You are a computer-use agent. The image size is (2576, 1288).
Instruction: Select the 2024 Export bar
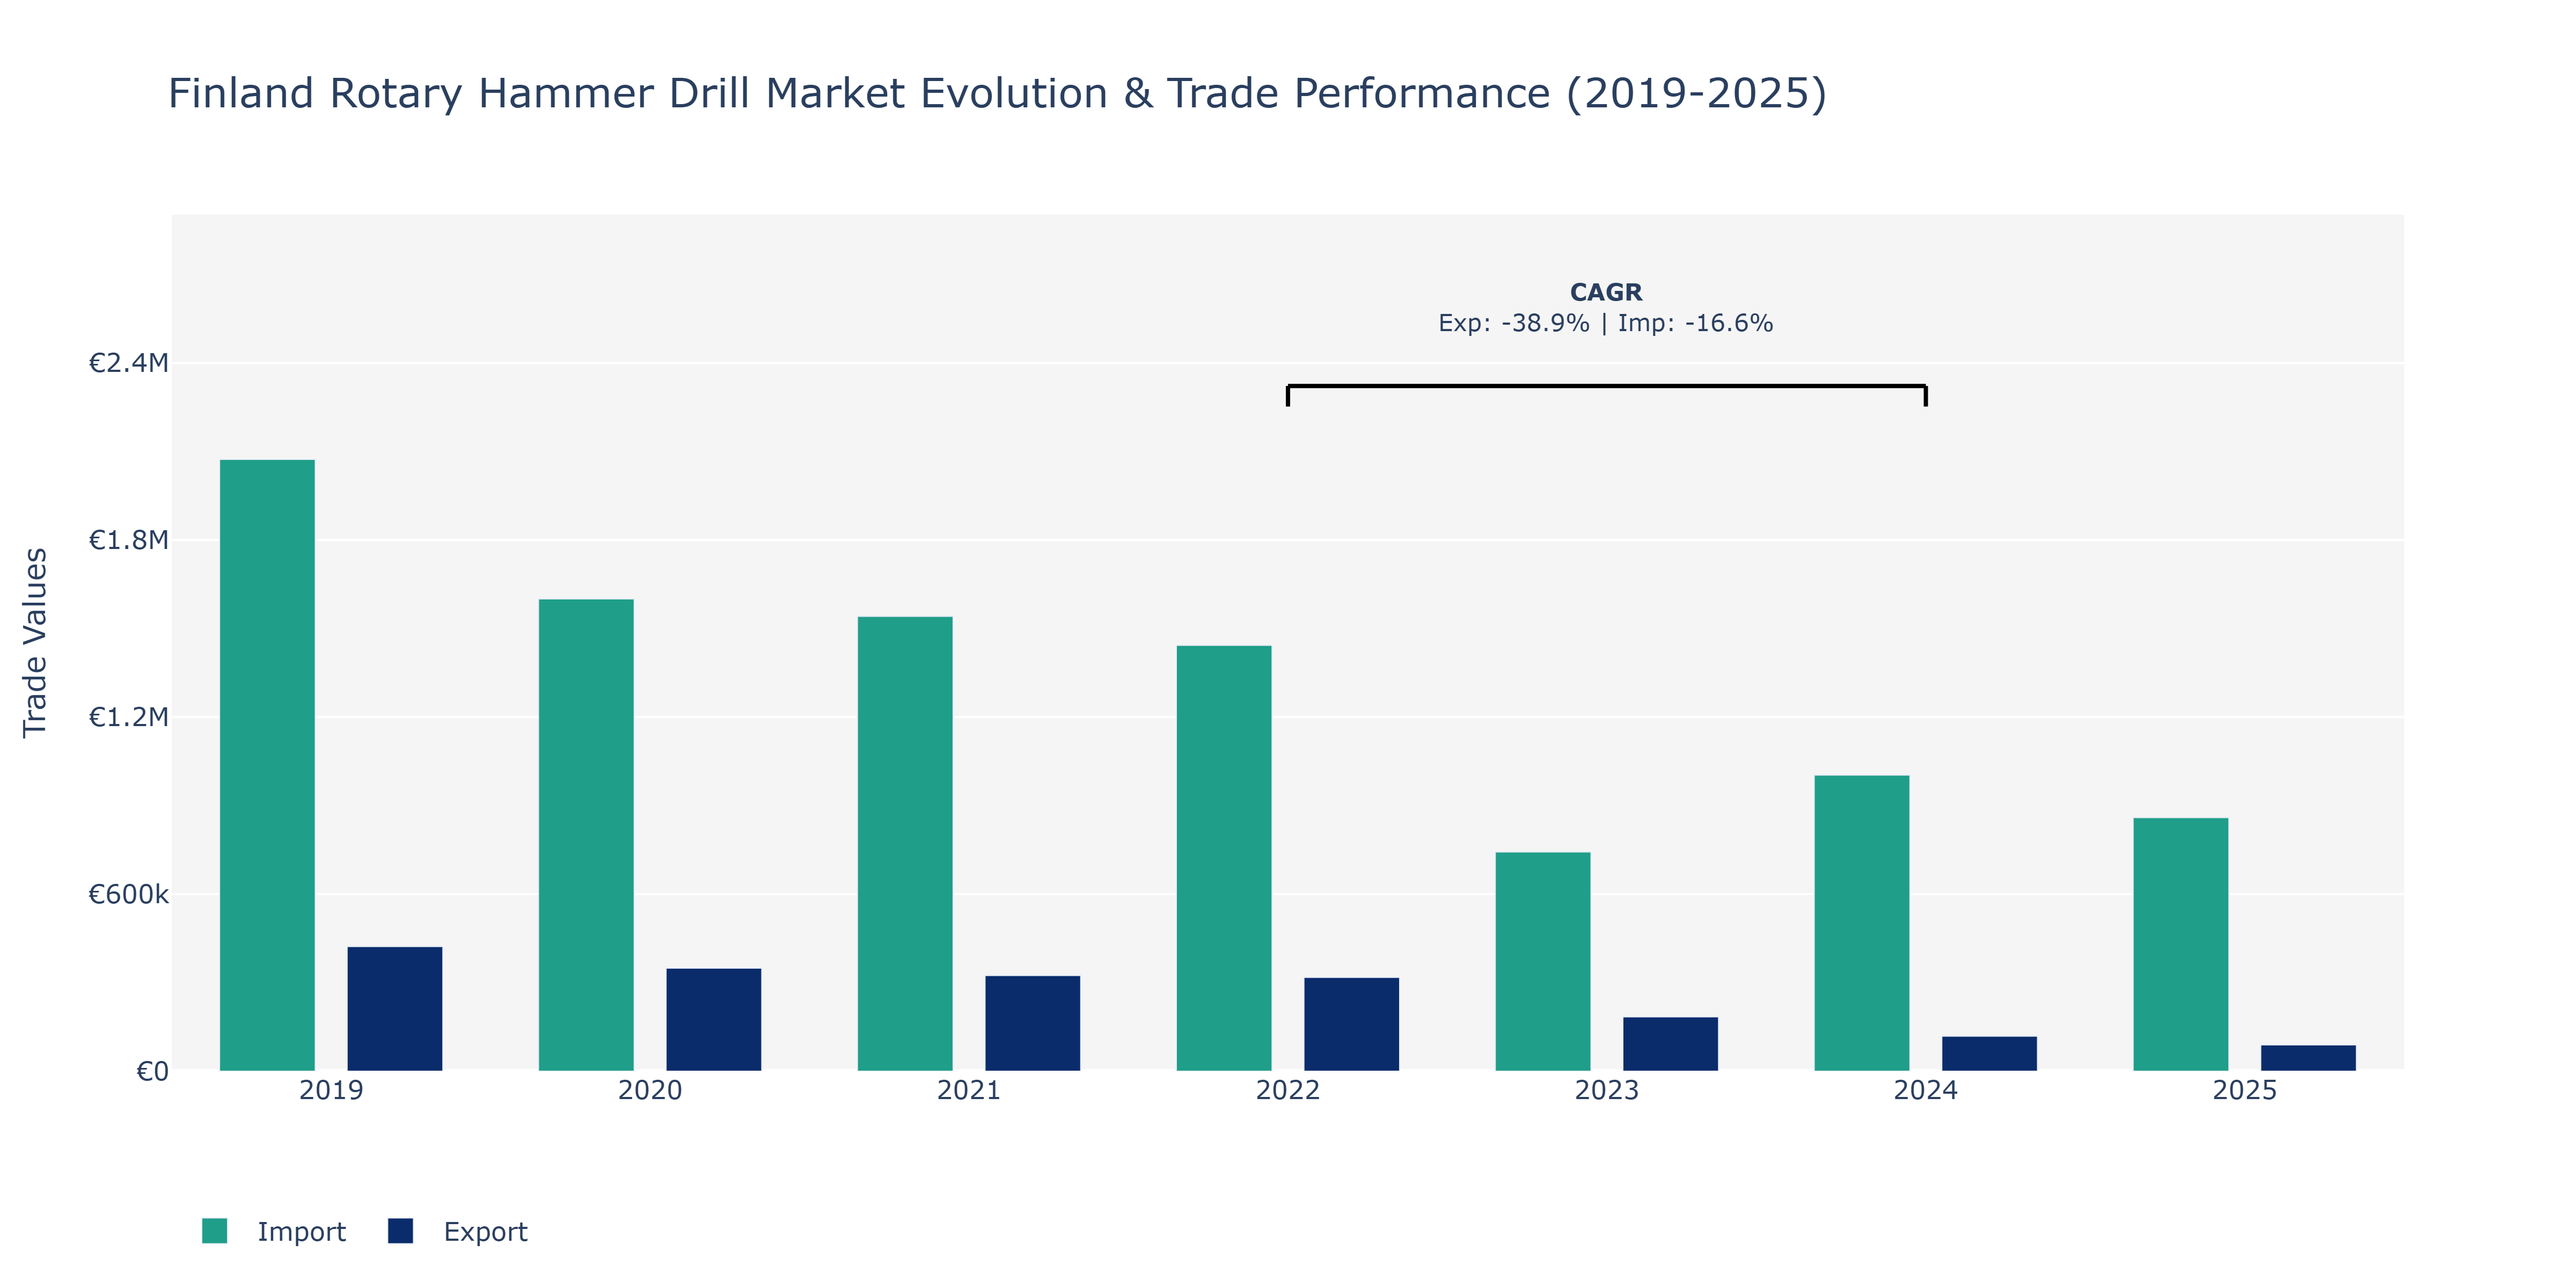click(1990, 1054)
